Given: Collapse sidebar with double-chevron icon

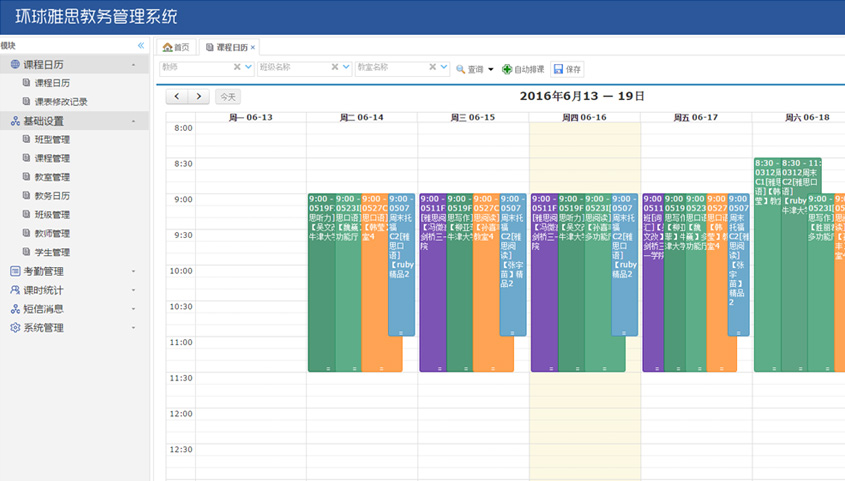Looking at the screenshot, I should point(141,46).
